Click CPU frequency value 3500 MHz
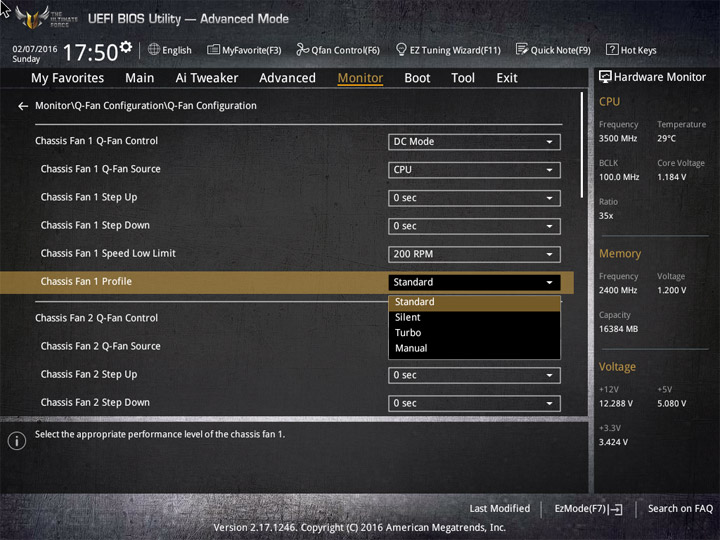The width and height of the screenshot is (720, 540). 618,139
